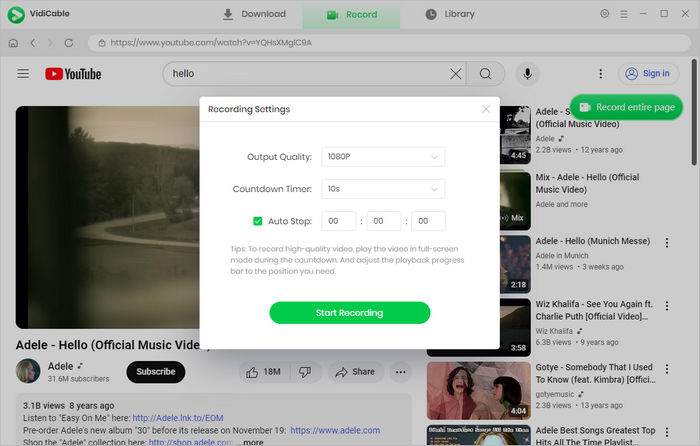The height and width of the screenshot is (446, 700).
Task: Click the URL address bar
Action: coord(389,43)
